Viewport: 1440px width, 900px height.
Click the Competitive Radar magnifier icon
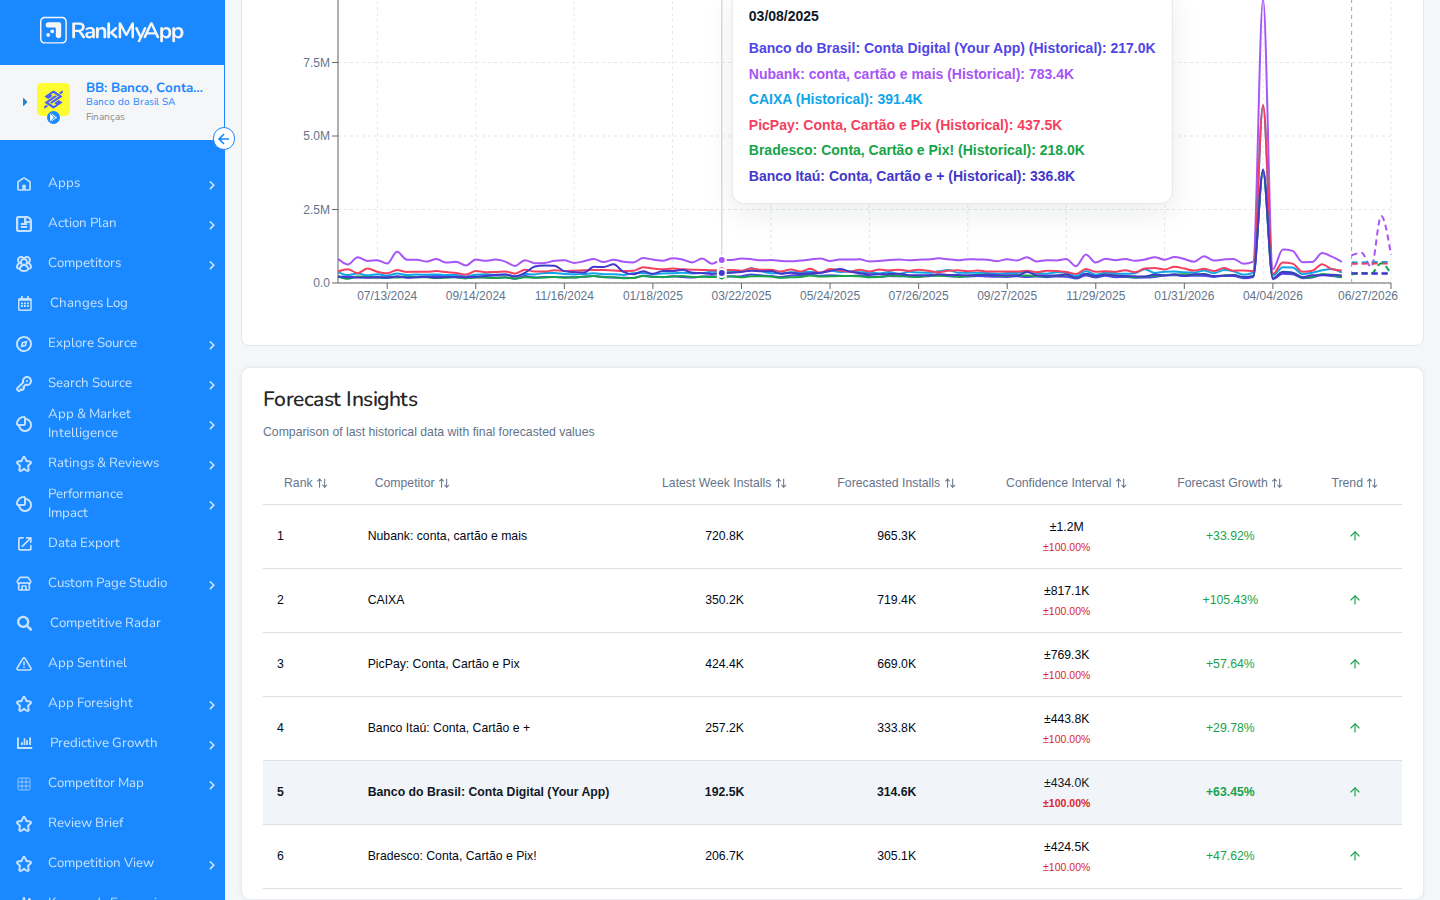tap(24, 624)
